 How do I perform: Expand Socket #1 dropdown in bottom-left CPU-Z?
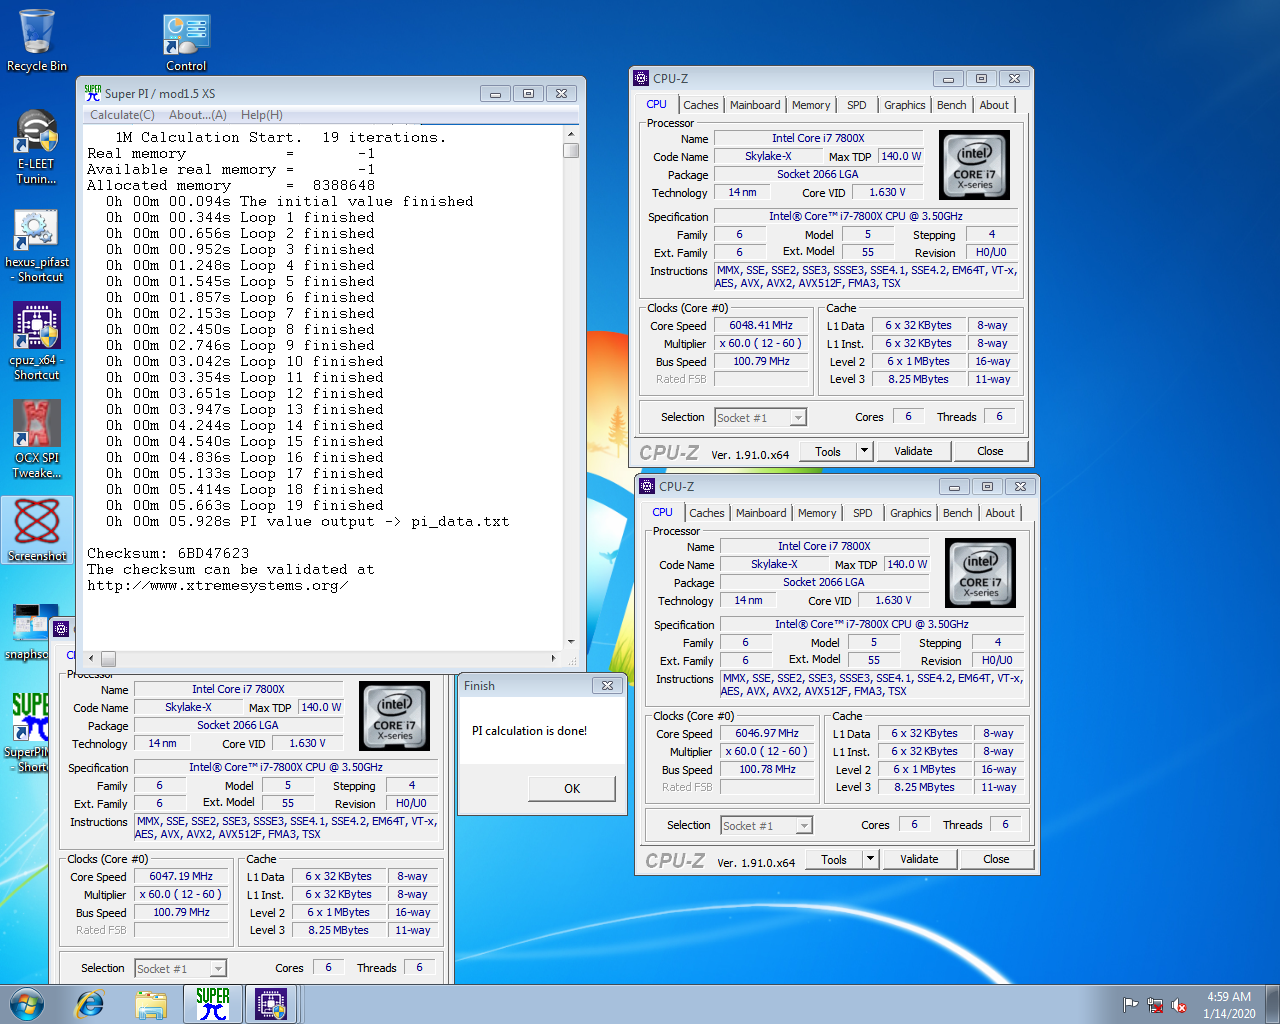(x=217, y=969)
